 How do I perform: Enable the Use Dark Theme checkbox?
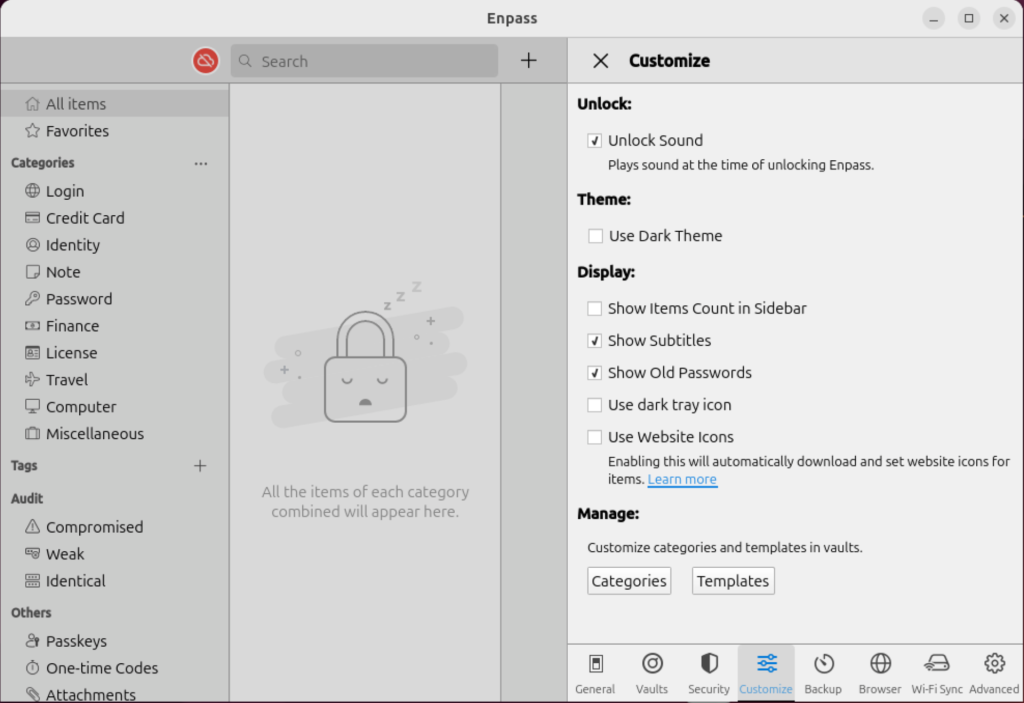[x=595, y=236]
